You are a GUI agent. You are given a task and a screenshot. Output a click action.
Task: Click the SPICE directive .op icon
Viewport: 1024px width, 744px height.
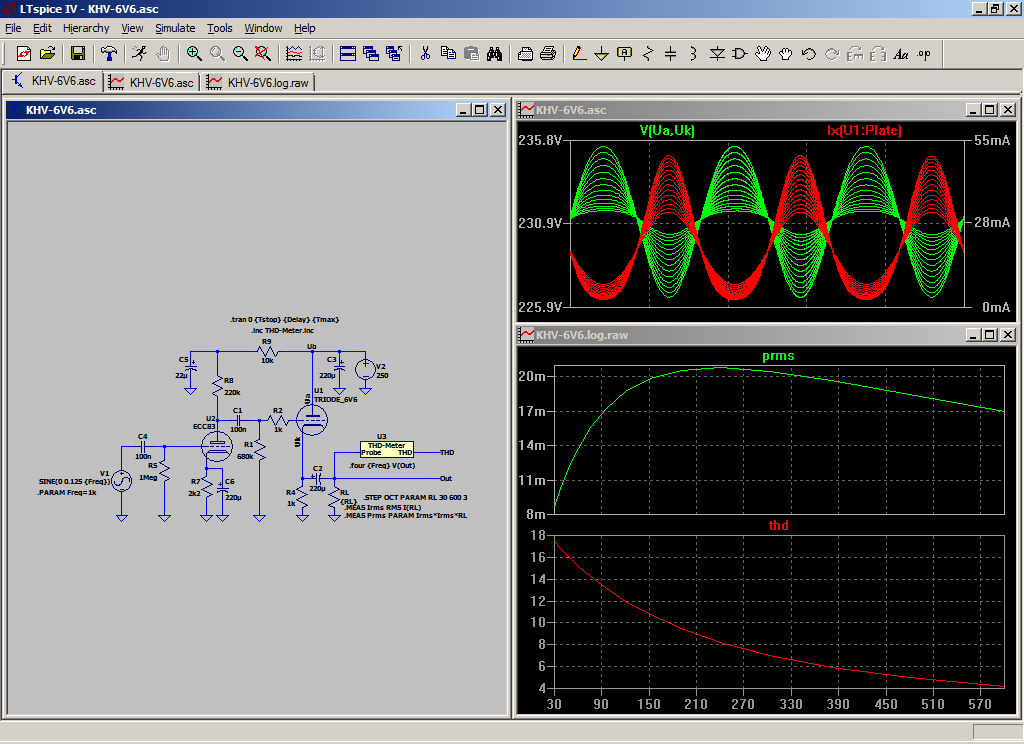click(923, 54)
